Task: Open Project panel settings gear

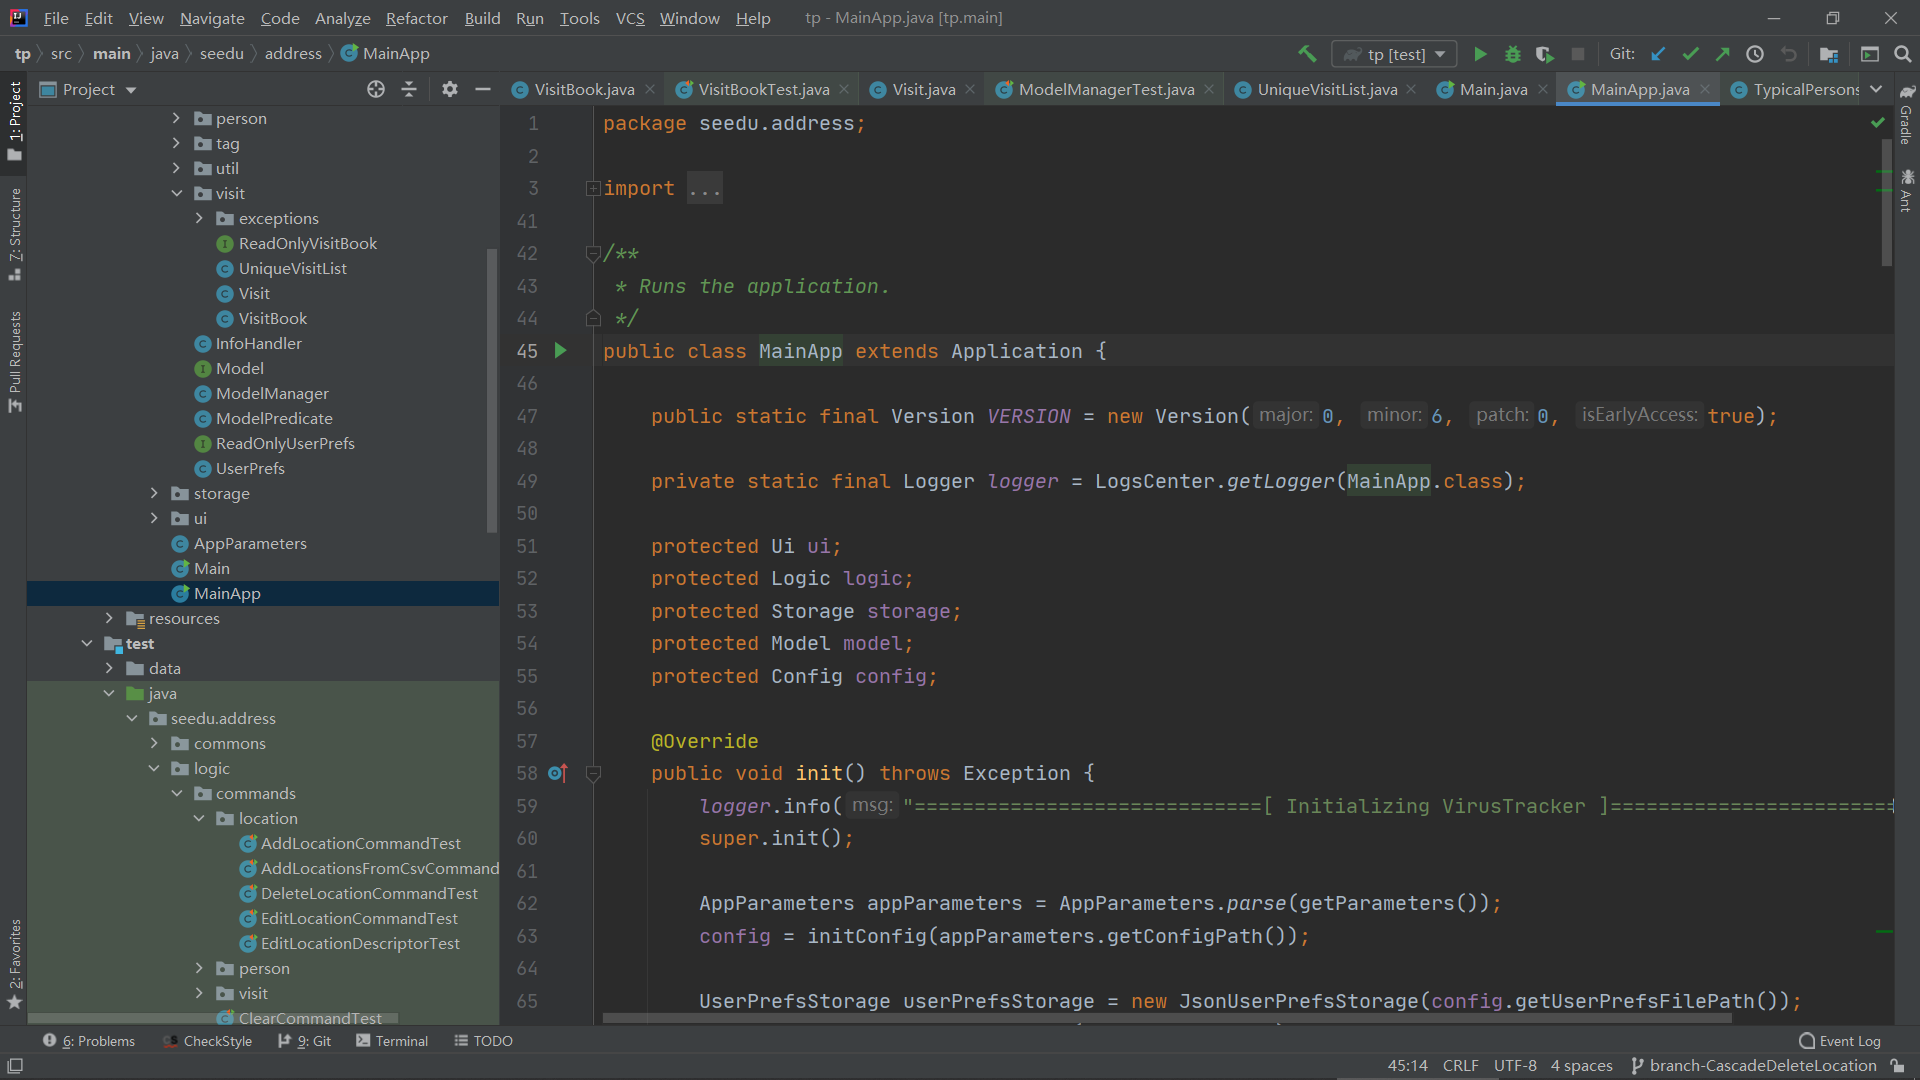Action: pos(449,89)
